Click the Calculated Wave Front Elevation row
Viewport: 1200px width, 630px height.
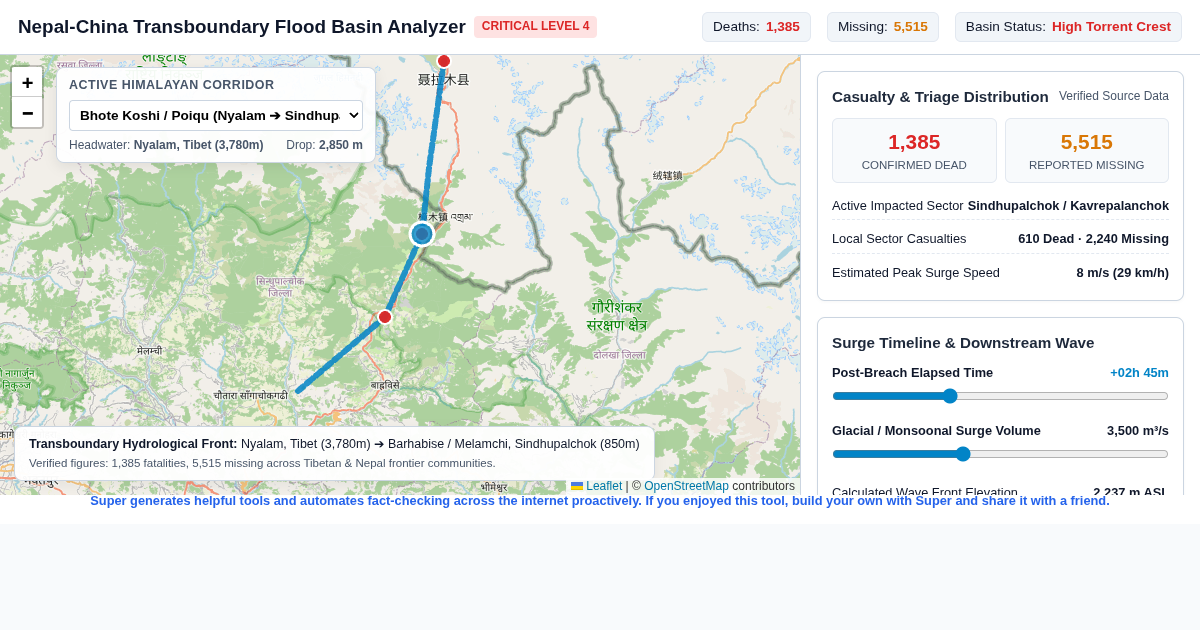(x=1000, y=490)
